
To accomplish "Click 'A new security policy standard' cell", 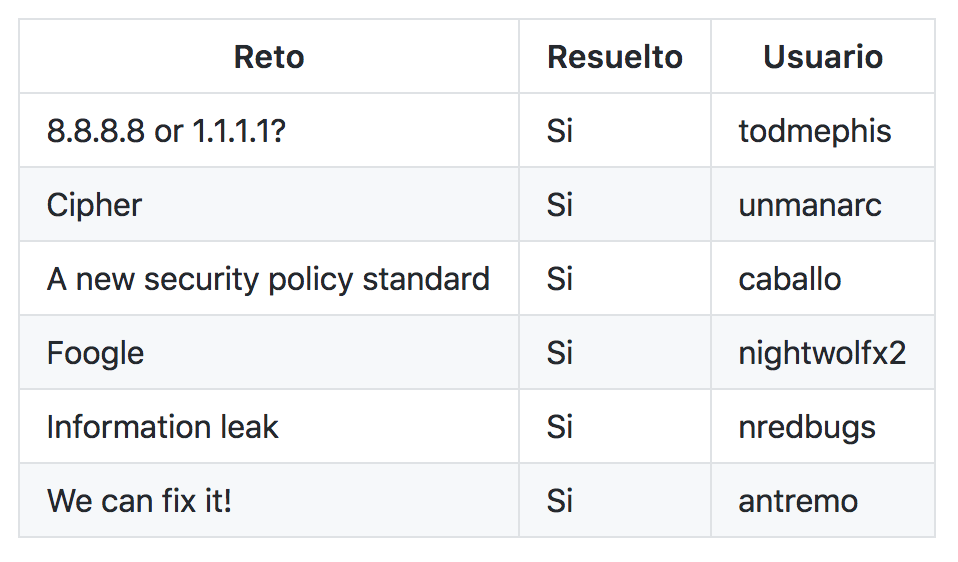I will click(268, 279).
